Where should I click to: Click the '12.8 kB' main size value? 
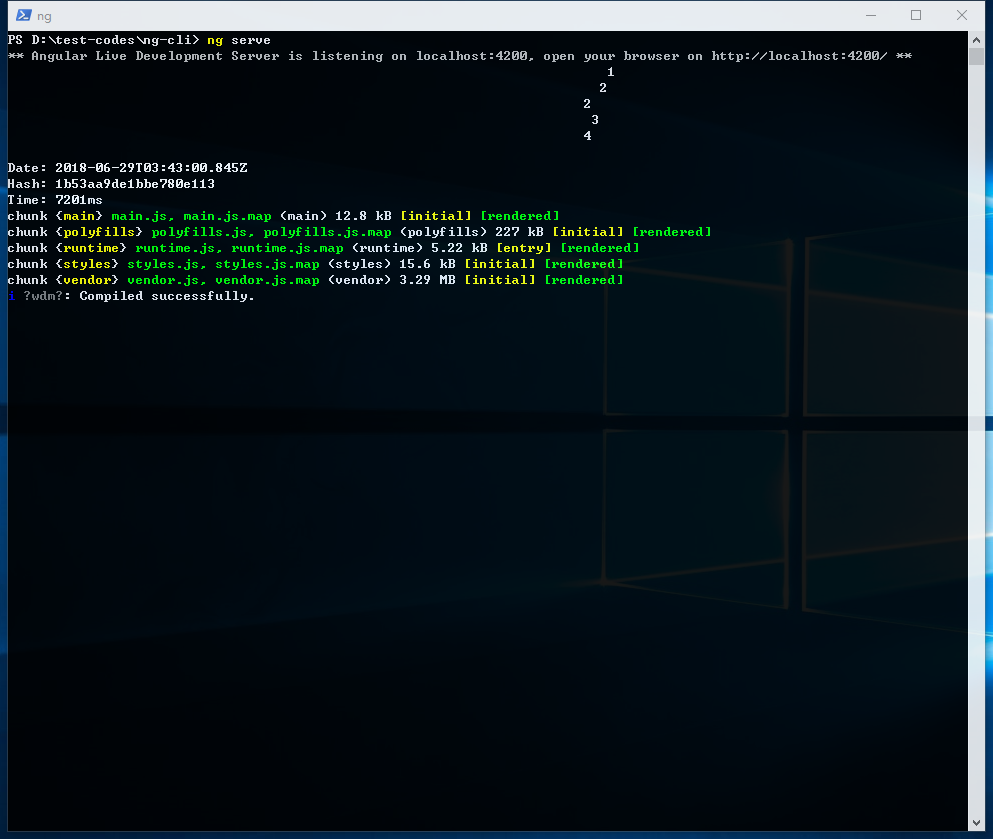[x=363, y=216]
